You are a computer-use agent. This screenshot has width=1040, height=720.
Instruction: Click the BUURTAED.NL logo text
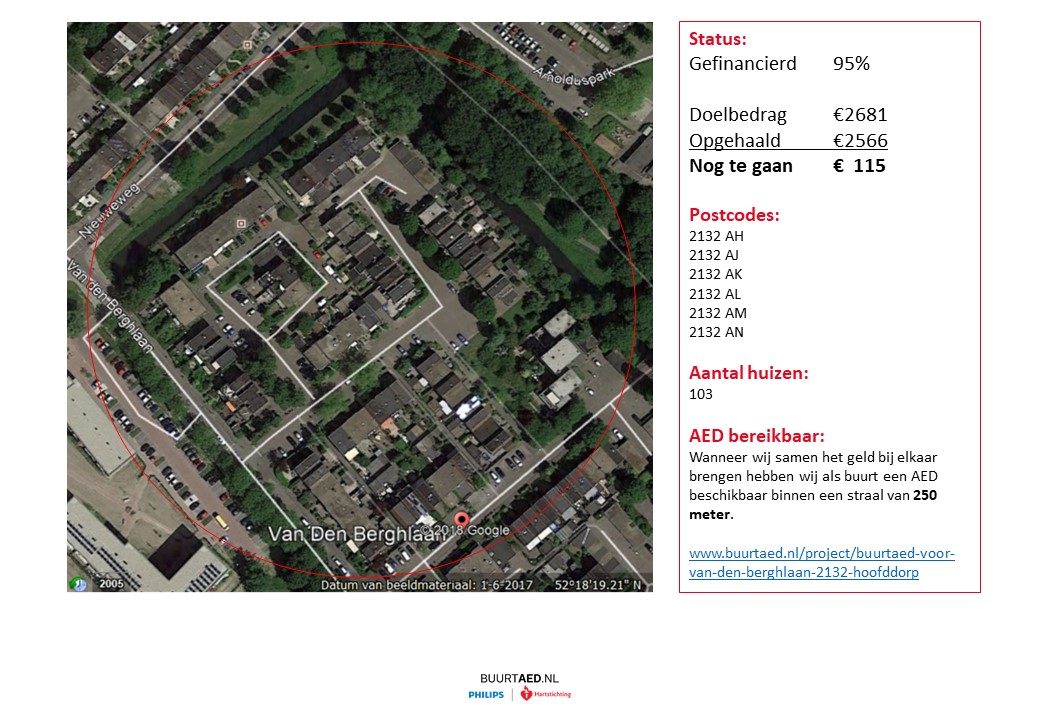pos(519,678)
